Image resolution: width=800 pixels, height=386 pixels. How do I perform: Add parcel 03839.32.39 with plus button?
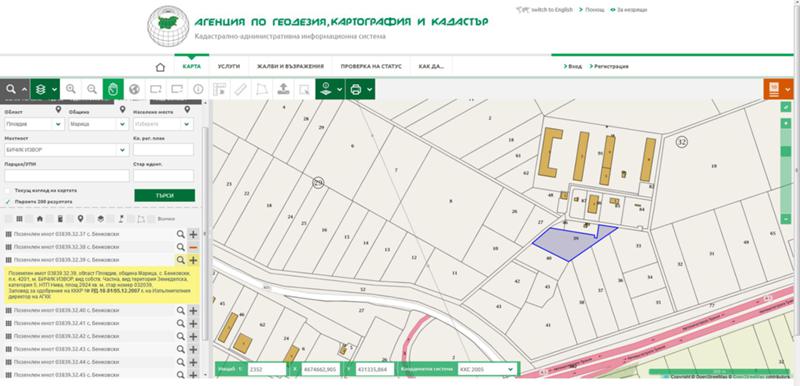(x=193, y=260)
